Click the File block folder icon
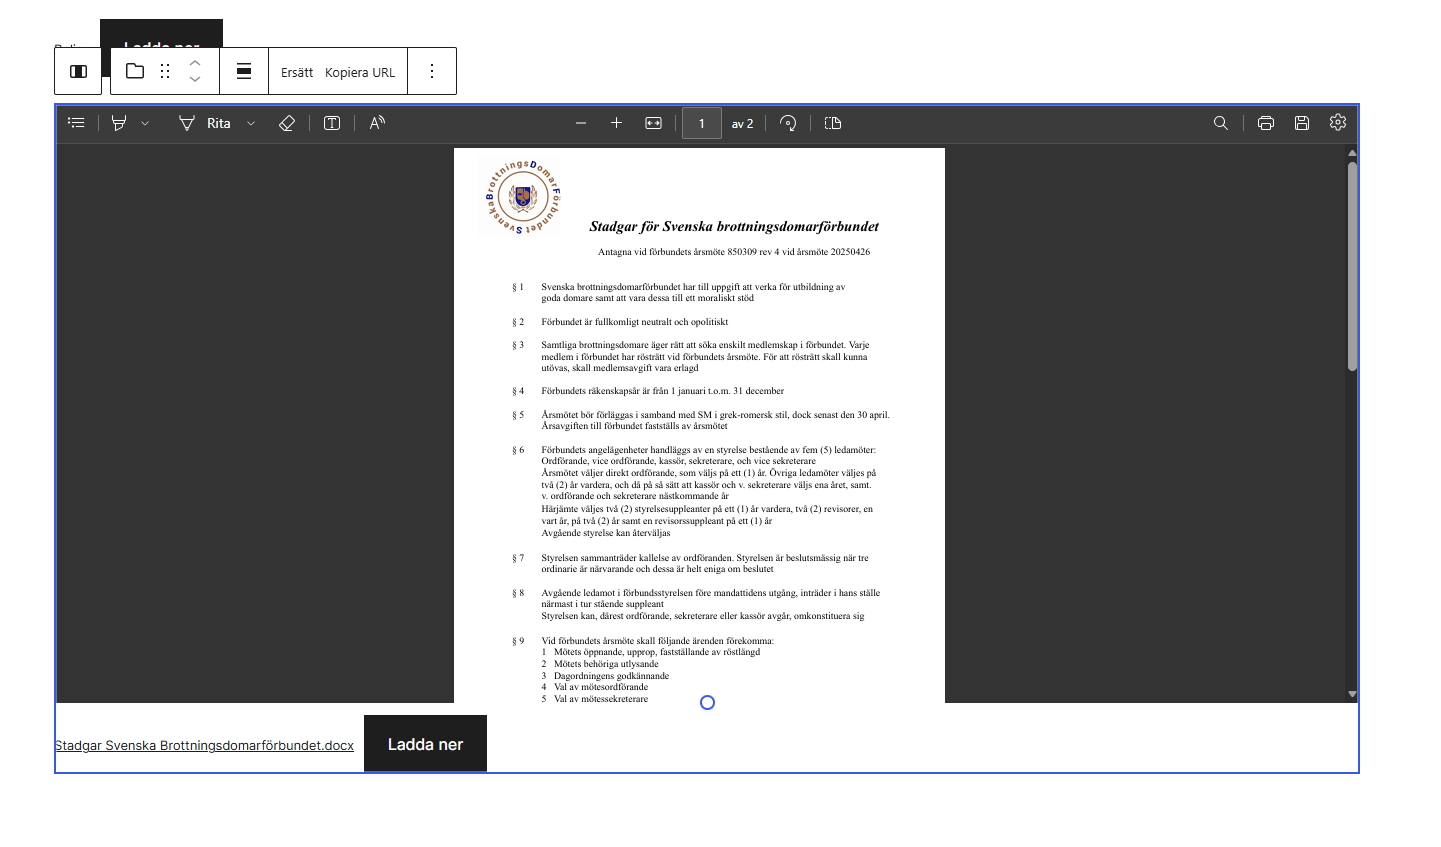 (x=135, y=71)
